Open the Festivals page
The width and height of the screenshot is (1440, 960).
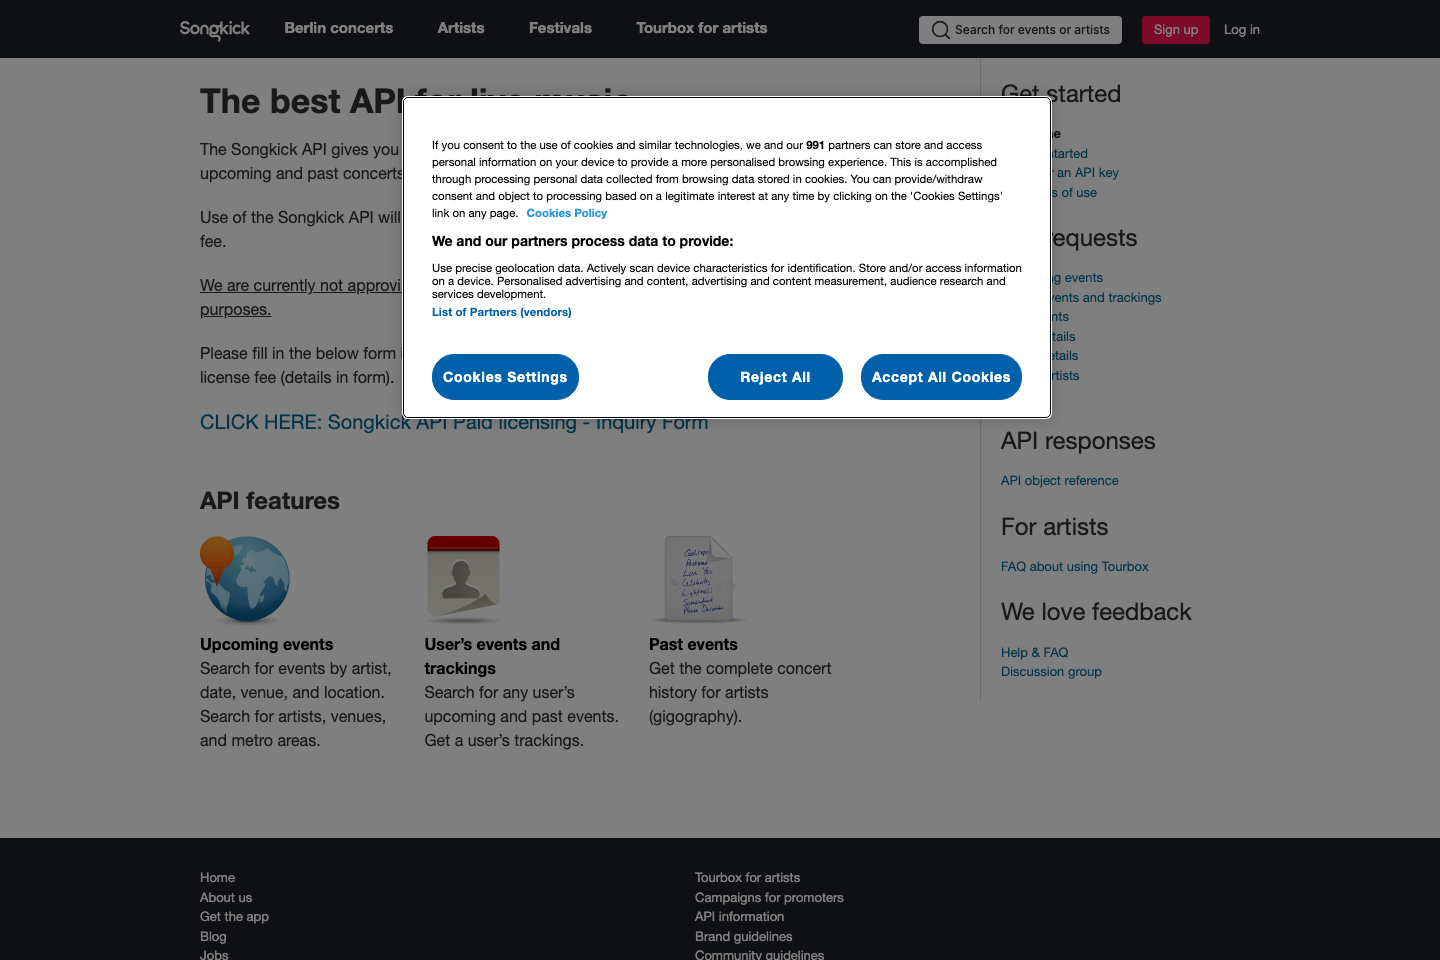[559, 28]
